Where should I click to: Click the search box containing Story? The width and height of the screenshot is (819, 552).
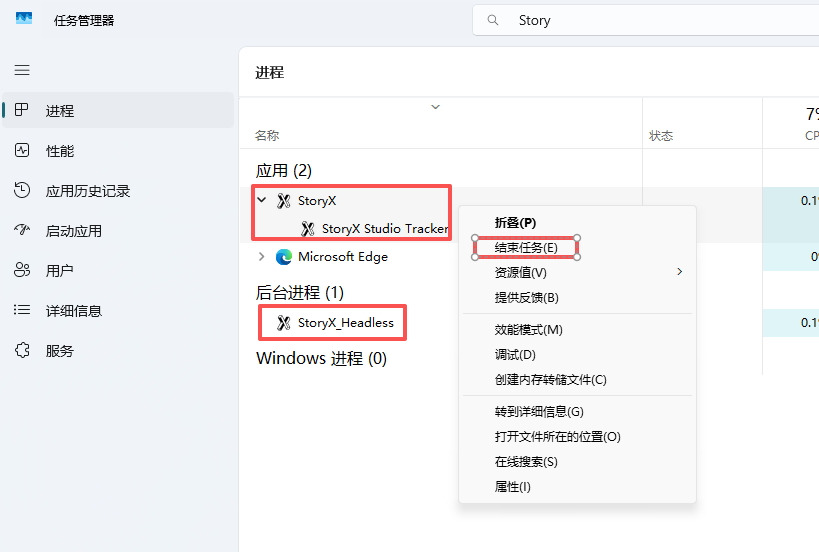646,20
